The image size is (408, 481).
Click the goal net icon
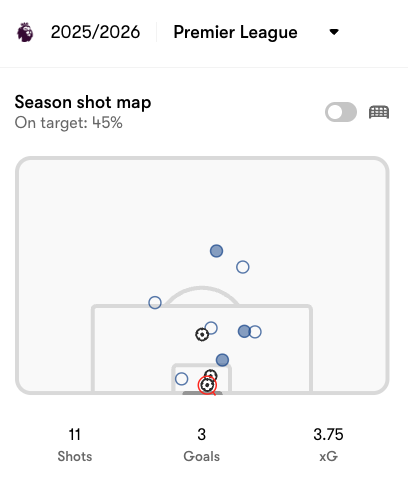(x=379, y=112)
